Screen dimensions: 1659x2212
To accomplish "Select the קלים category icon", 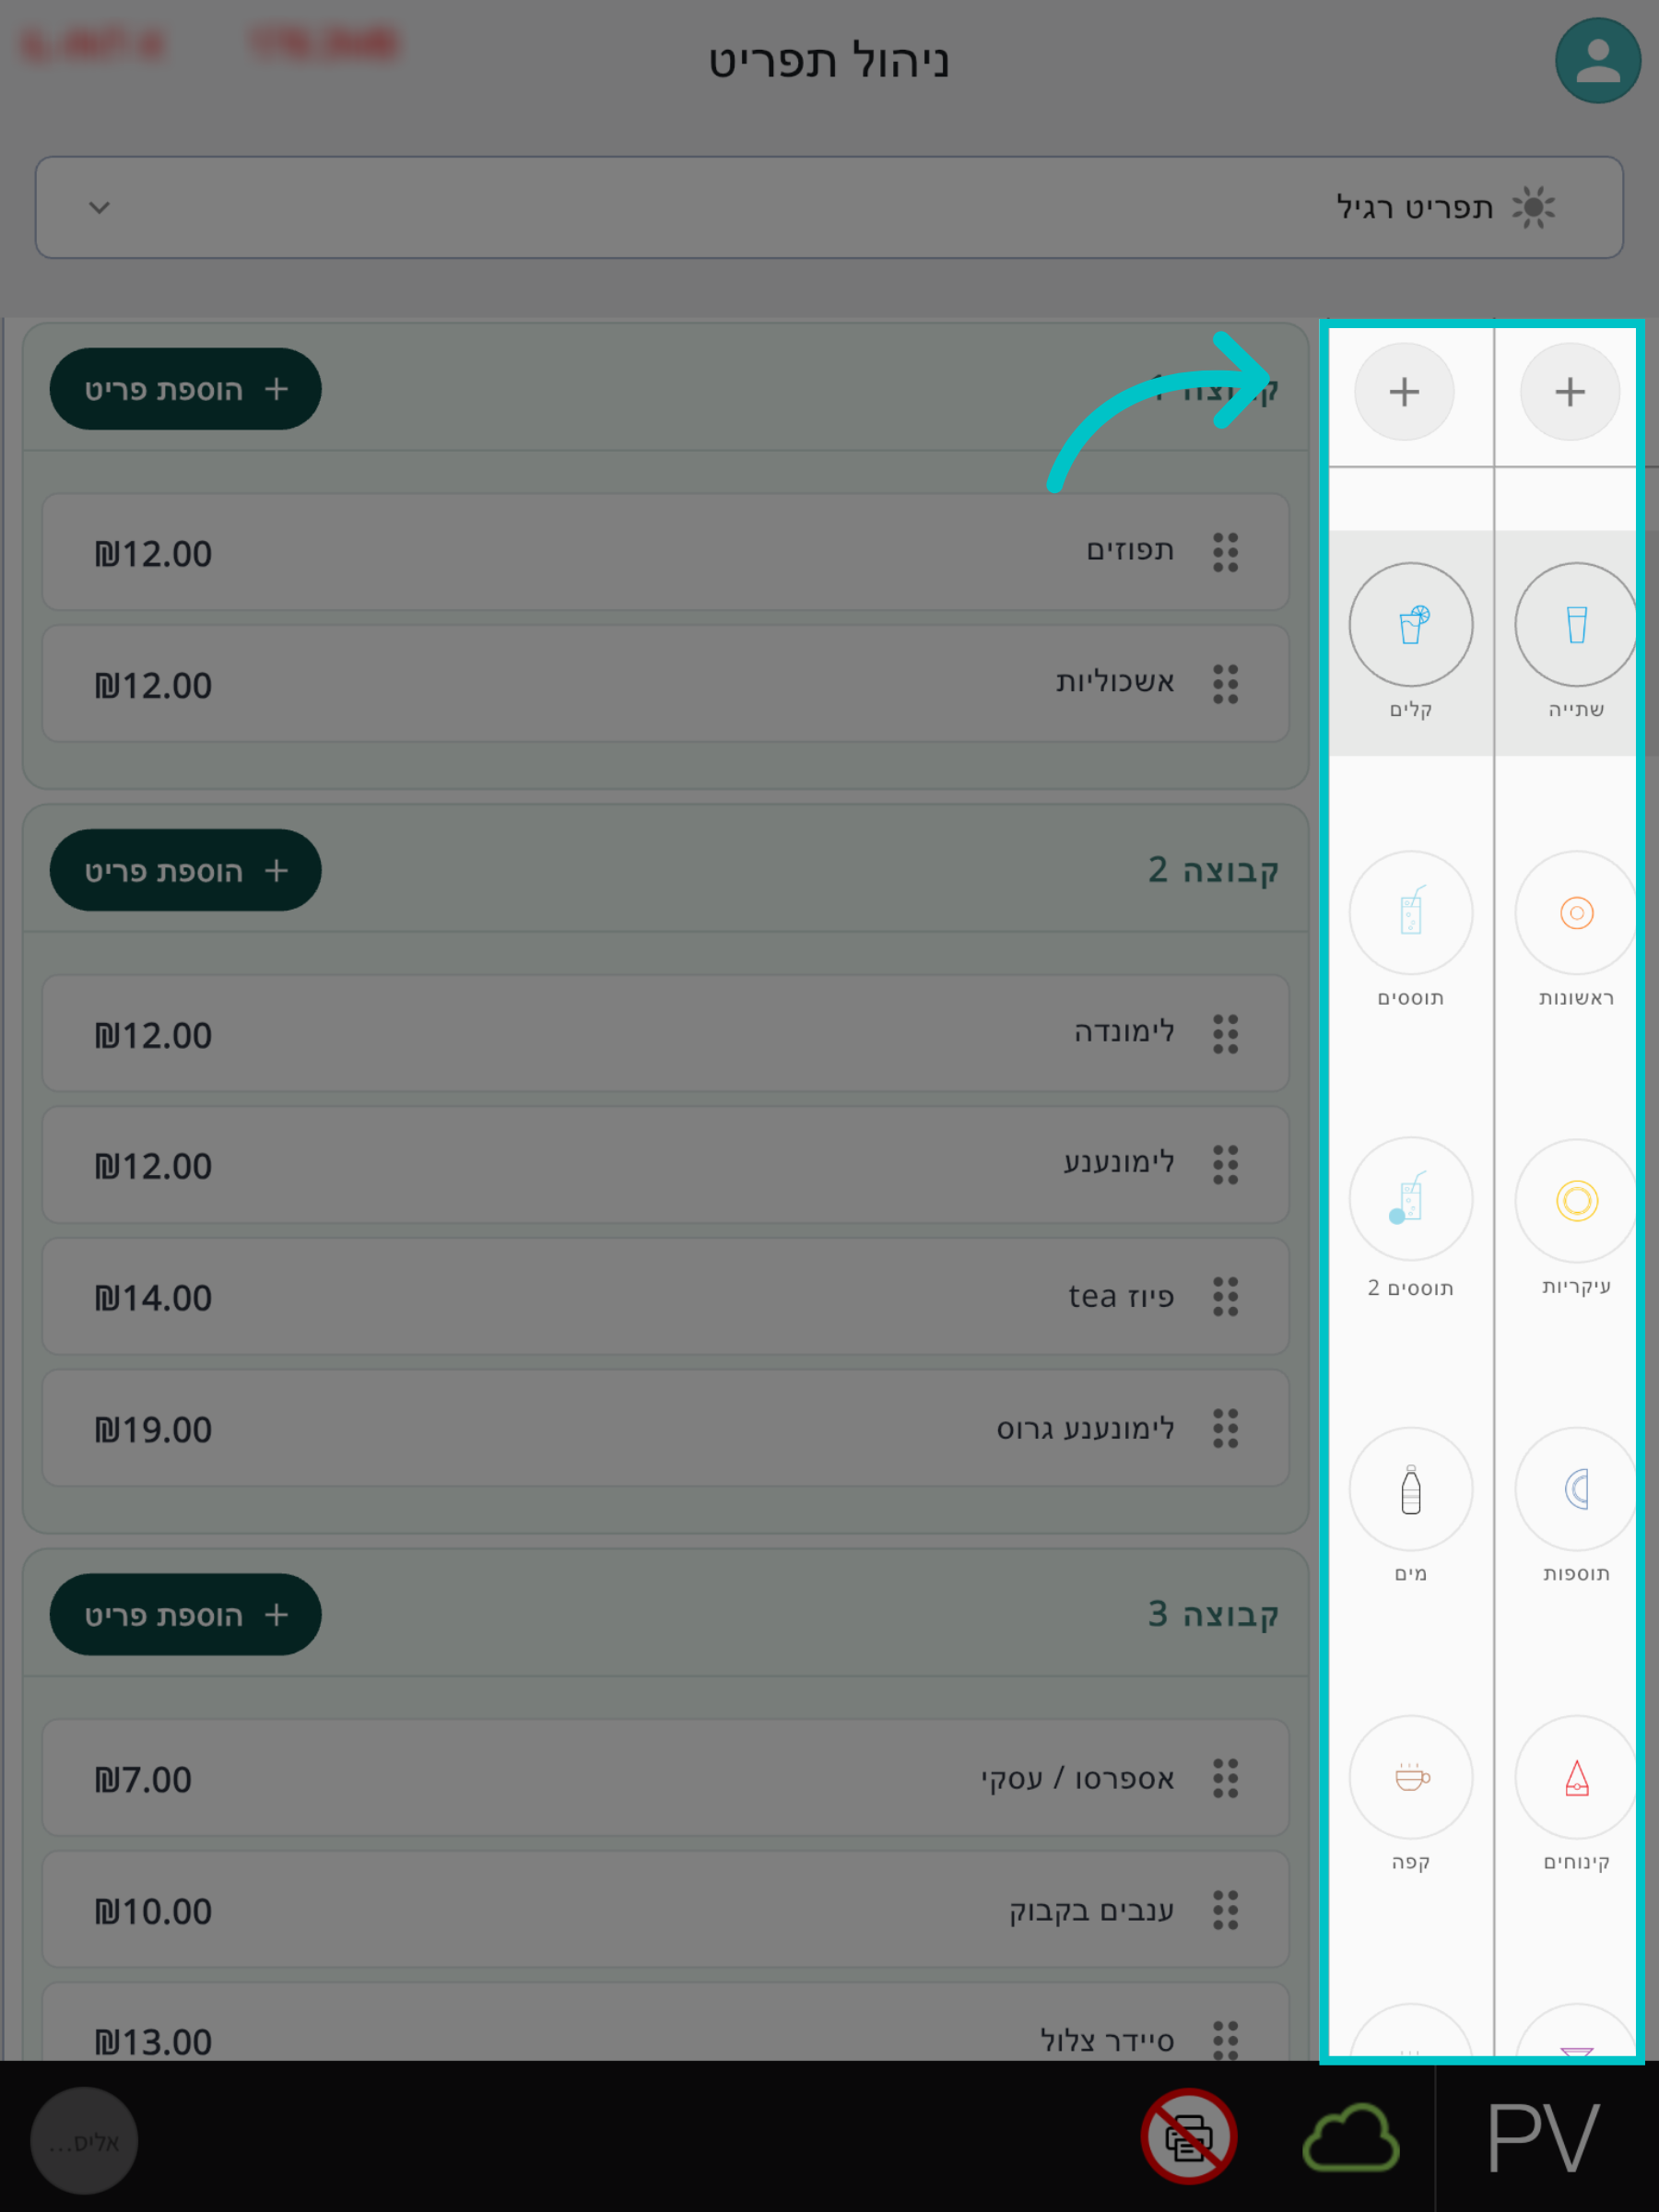I will click(x=1410, y=625).
